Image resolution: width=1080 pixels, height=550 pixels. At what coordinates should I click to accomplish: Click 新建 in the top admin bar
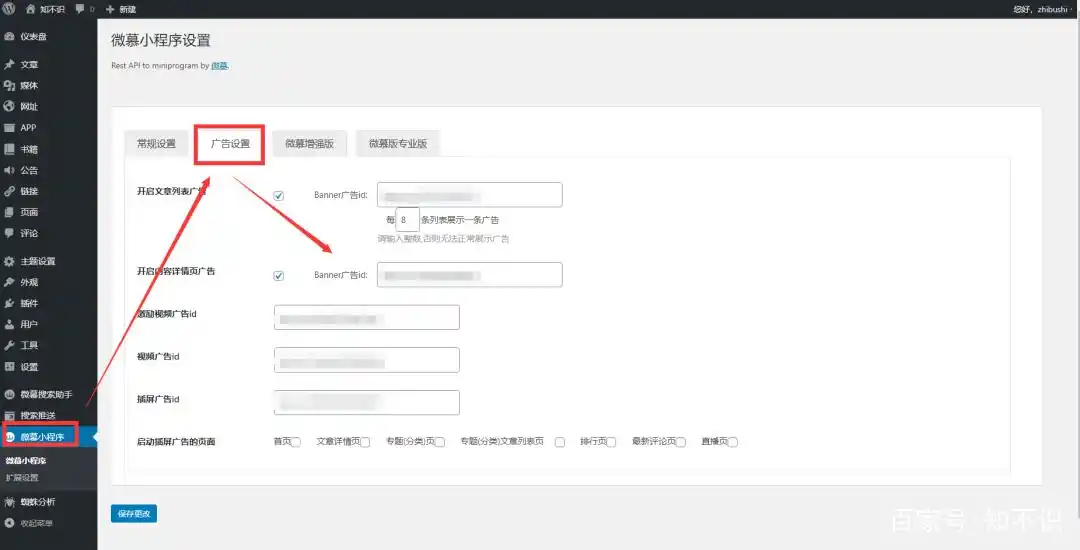(120, 8)
